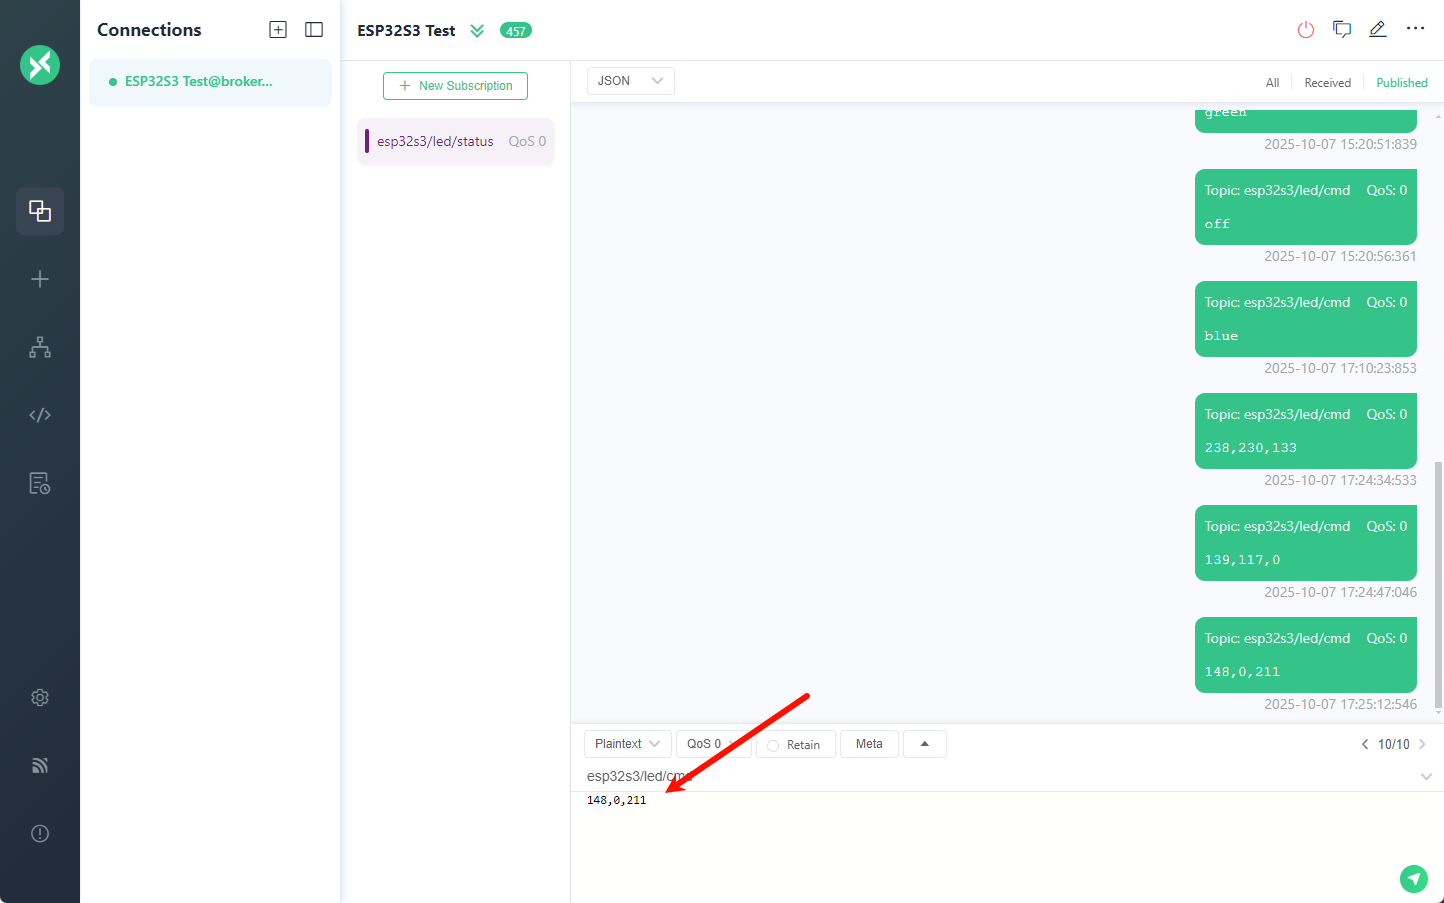1444x903 pixels.
Task: Open the edit connection pencil icon
Action: [1377, 30]
